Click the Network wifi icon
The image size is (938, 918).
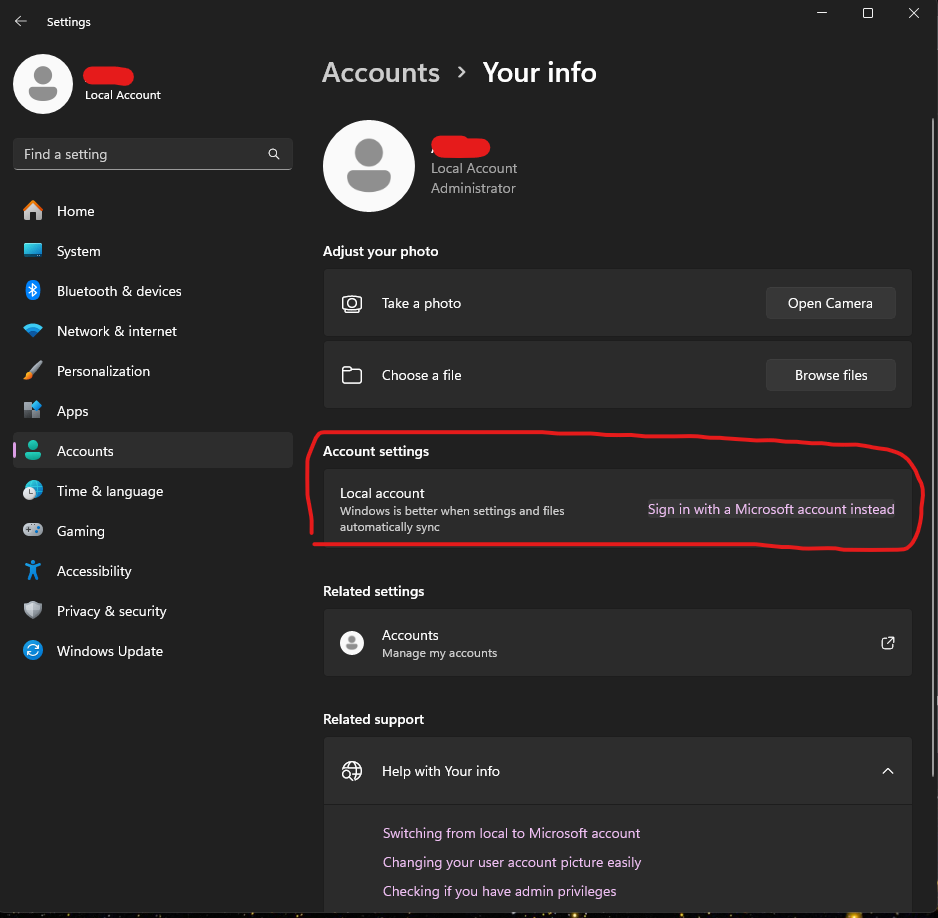(x=33, y=330)
